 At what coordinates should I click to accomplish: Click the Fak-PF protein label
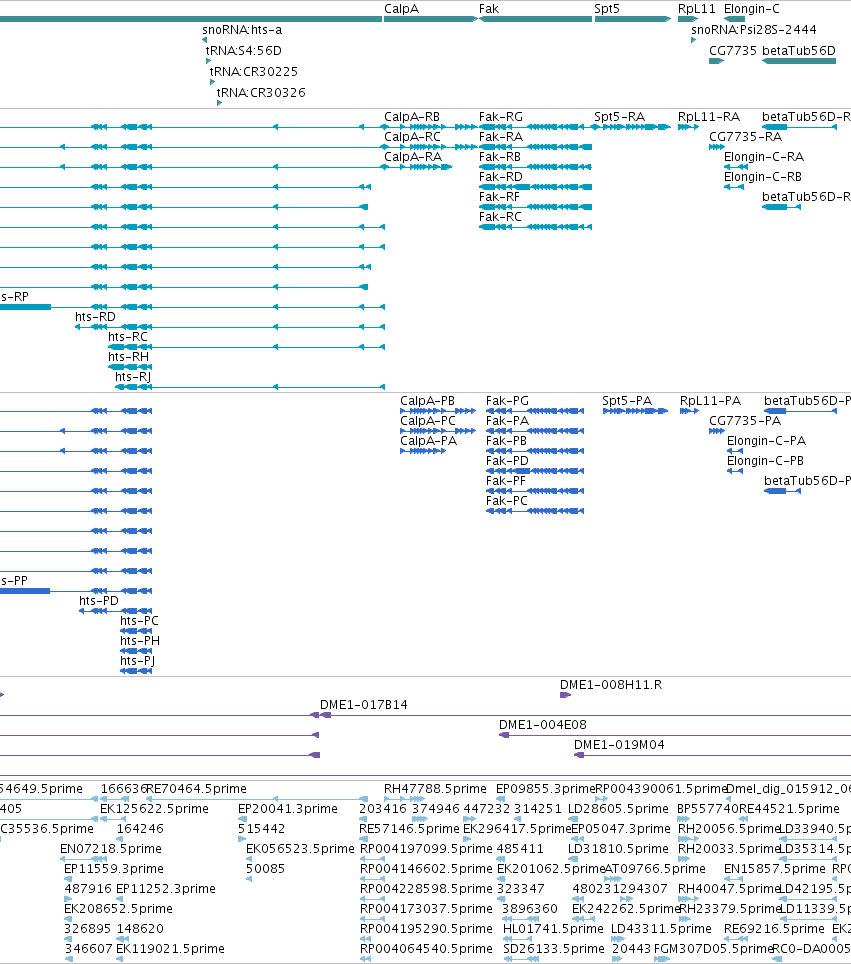(506, 481)
